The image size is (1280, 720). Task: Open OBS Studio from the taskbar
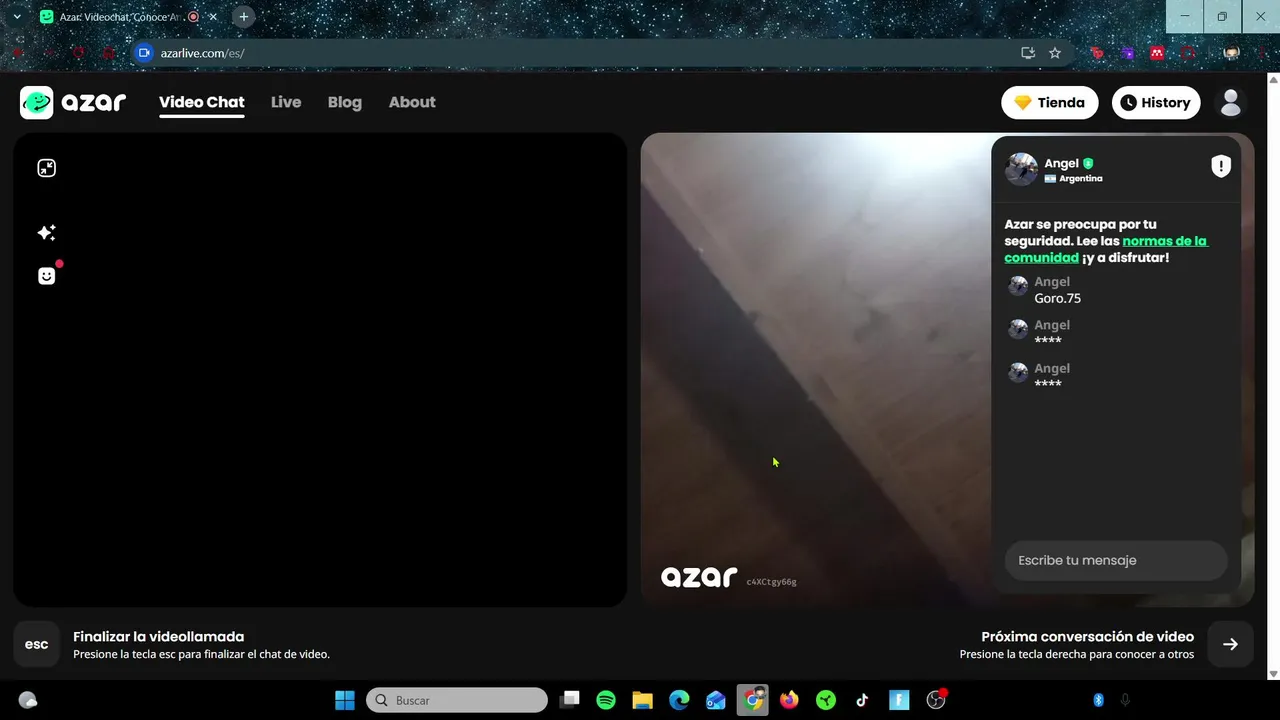coord(936,700)
